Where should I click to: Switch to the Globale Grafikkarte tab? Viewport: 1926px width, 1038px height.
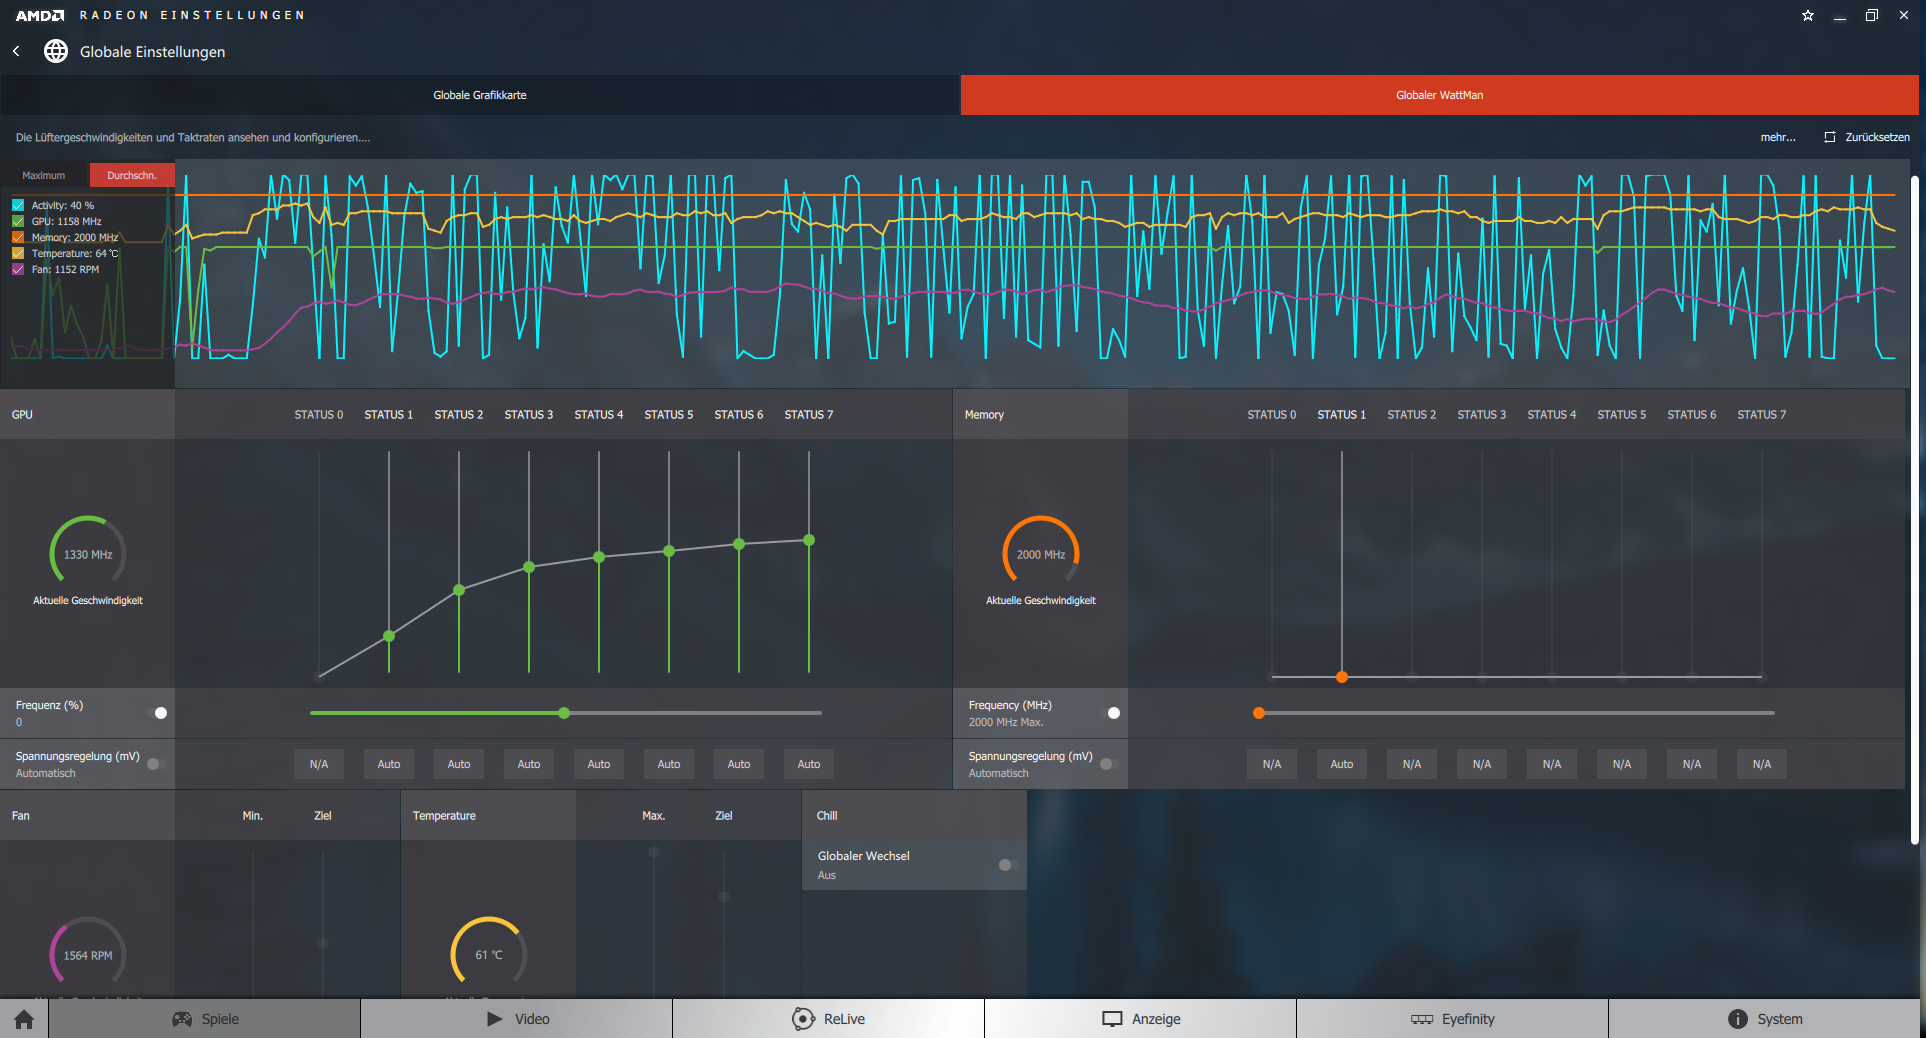coord(480,95)
